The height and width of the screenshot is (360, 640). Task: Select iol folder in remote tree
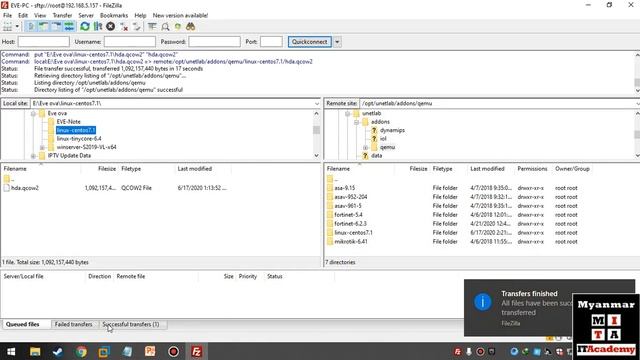[383, 139]
